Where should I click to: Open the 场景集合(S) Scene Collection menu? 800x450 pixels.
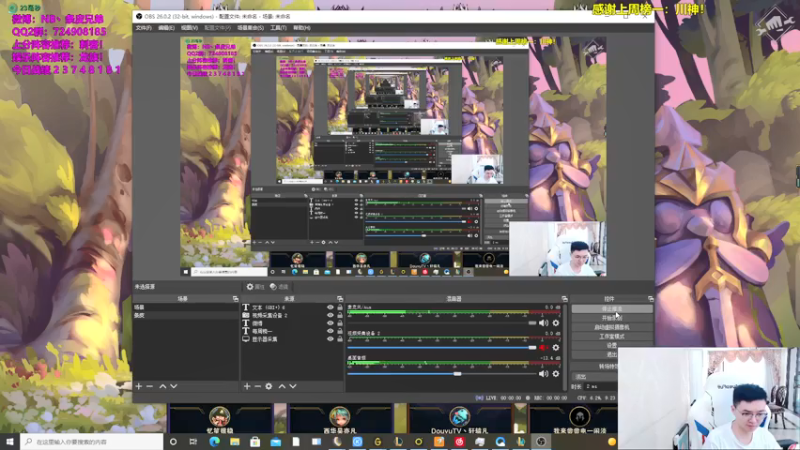[251, 28]
